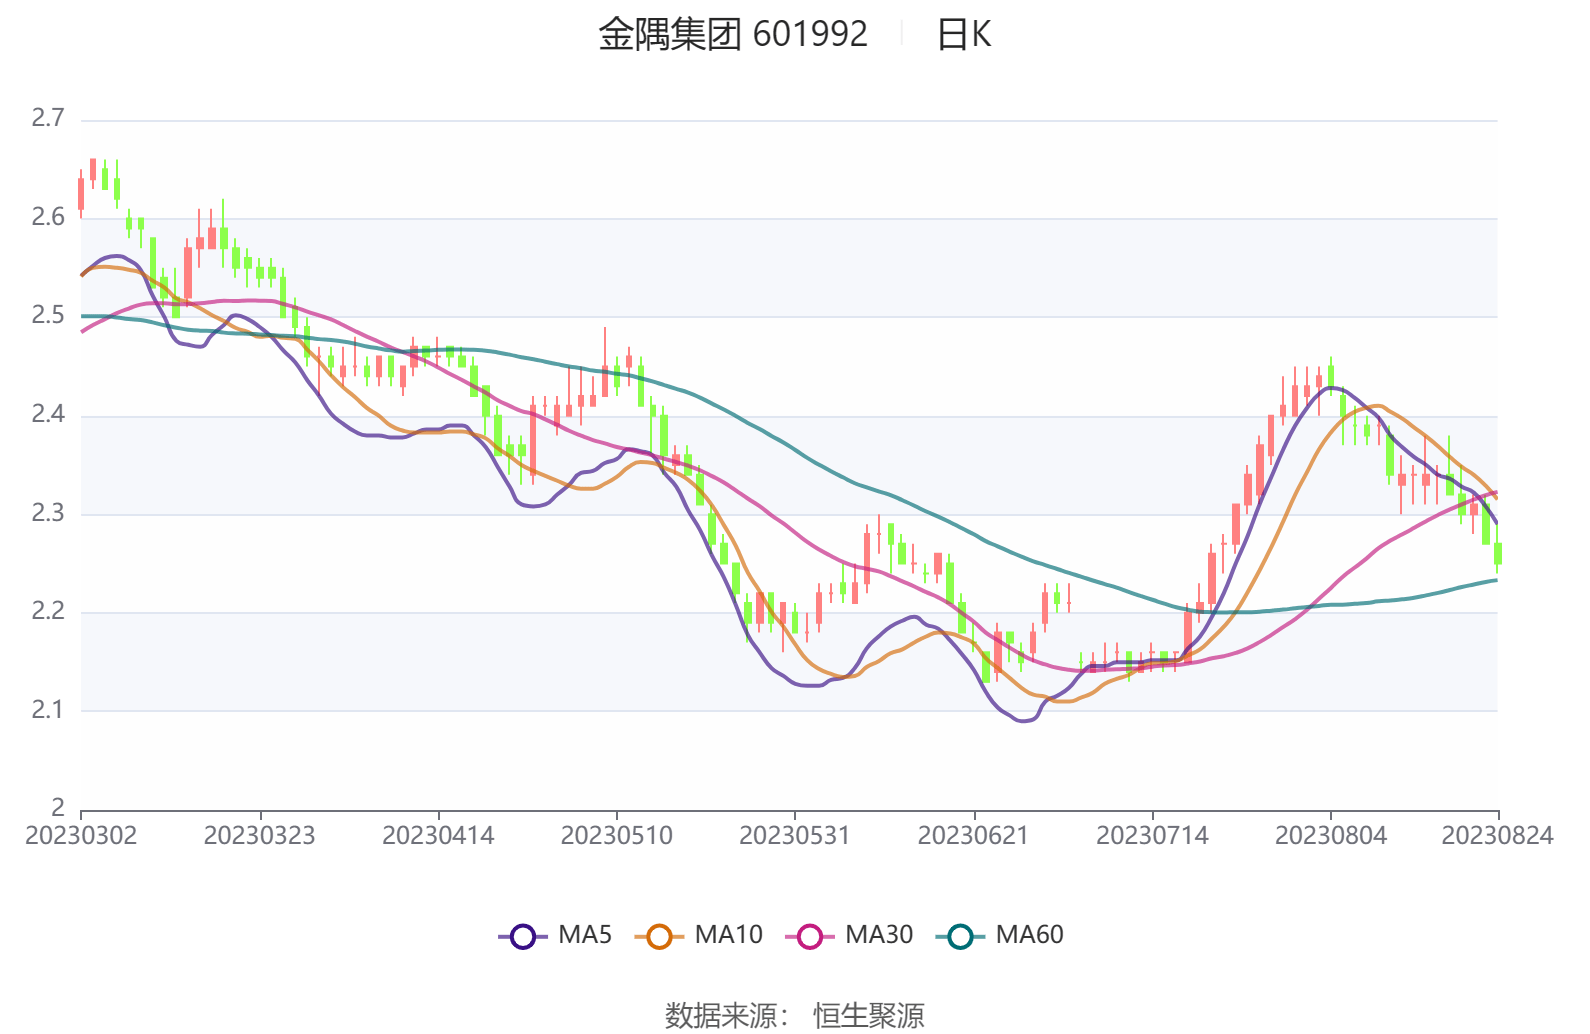1590x1034 pixels.
Task: Click the 日K label in title
Action: click(964, 34)
